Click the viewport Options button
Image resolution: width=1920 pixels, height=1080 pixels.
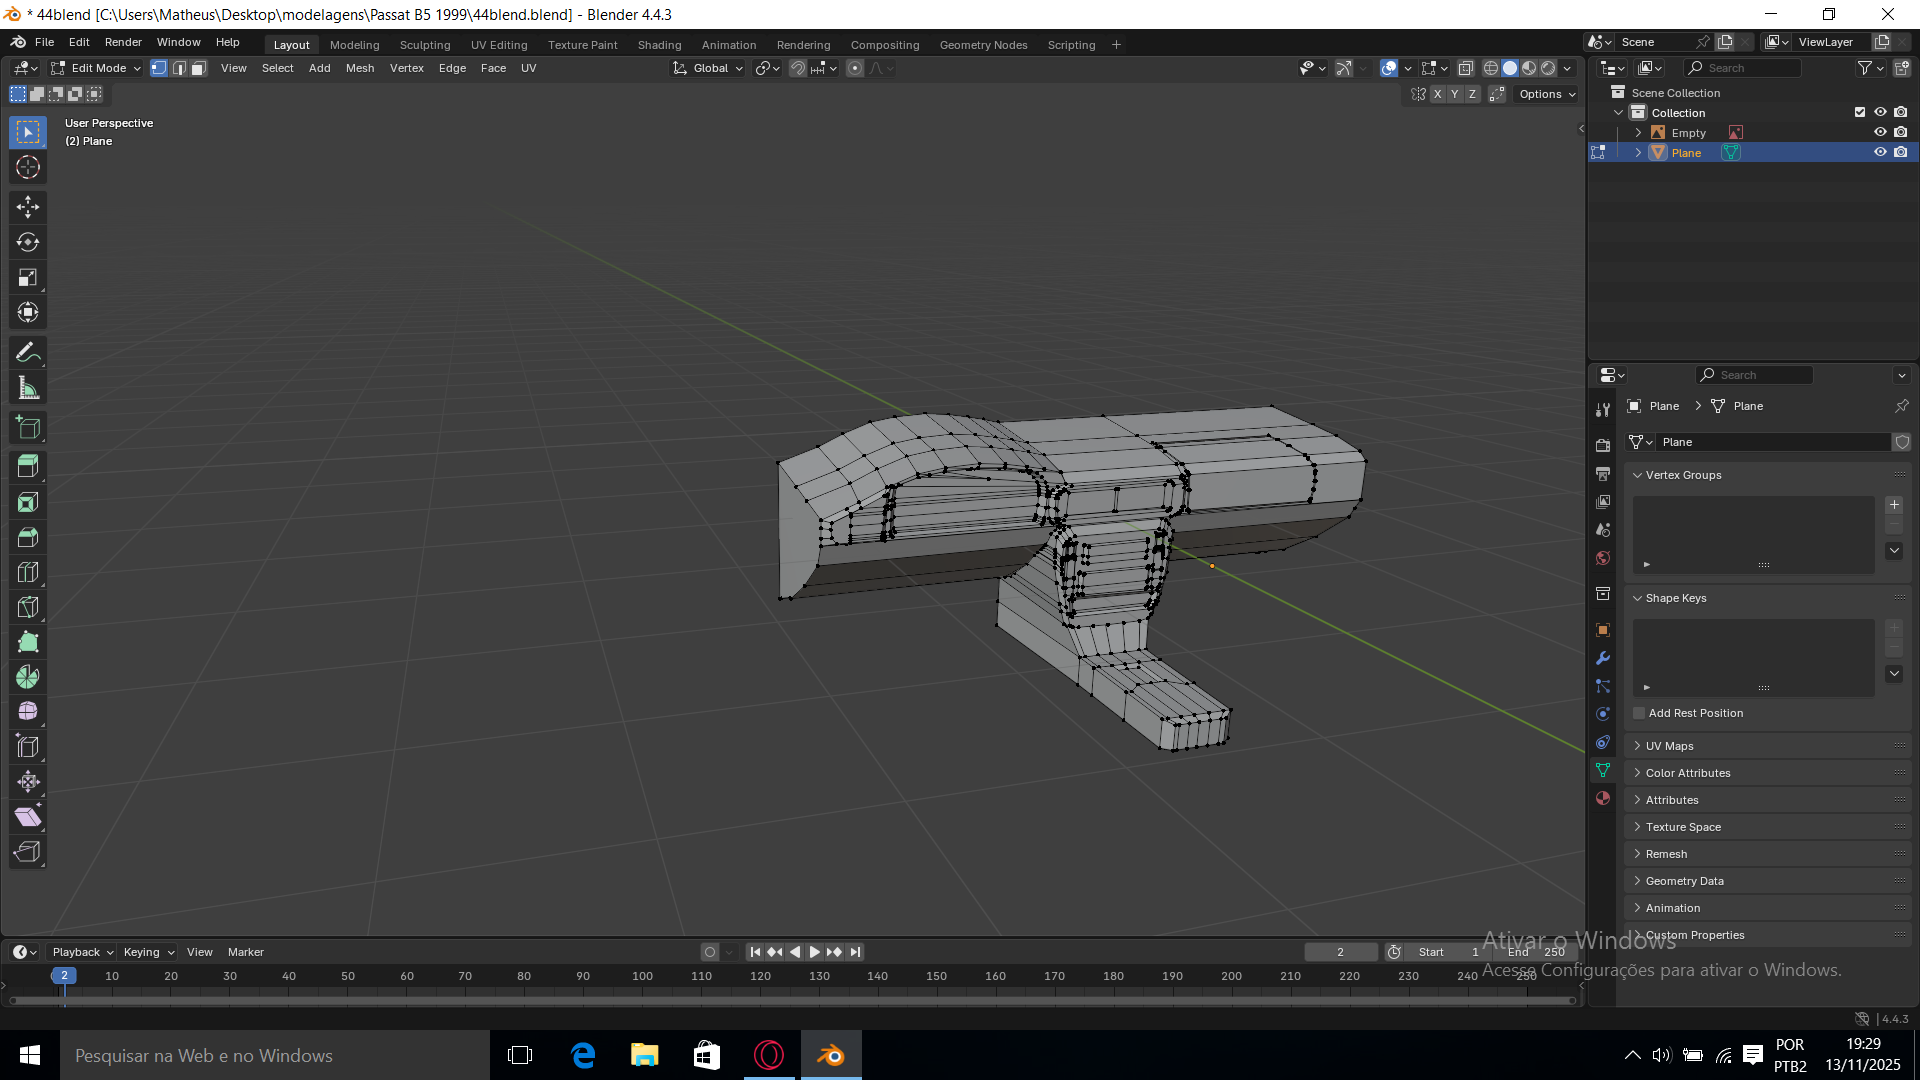pos(1546,95)
